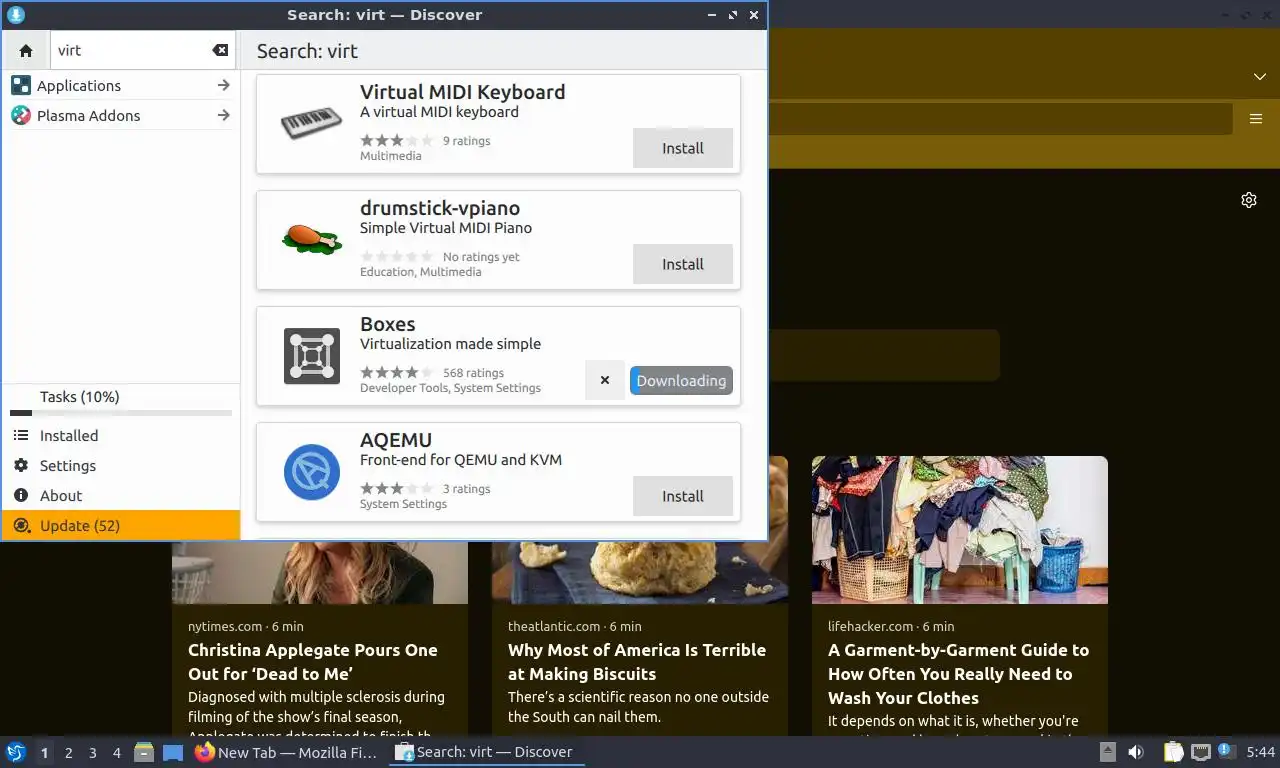Open the Virtual MIDI Keyboard app icon
1280x768 pixels.
point(311,124)
